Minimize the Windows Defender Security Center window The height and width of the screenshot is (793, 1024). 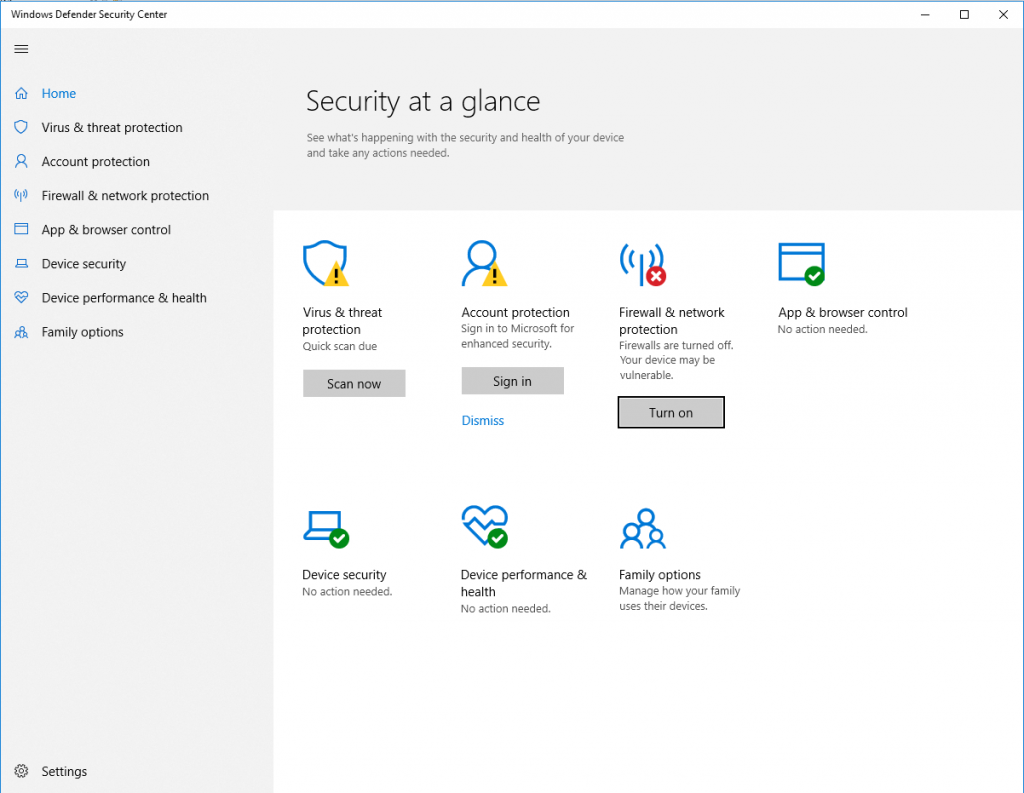[x=925, y=14]
